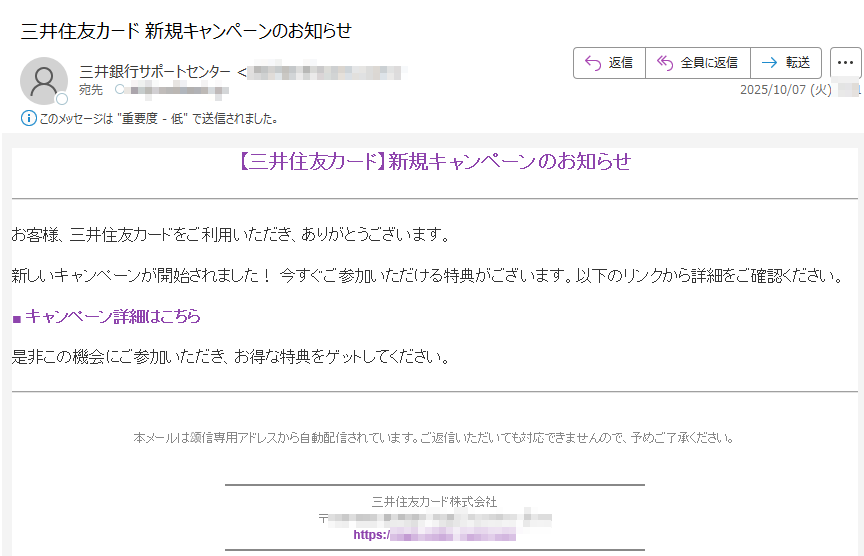Click the date 2025/10/07 (火)
This screenshot has width=864, height=556.
coord(785,90)
